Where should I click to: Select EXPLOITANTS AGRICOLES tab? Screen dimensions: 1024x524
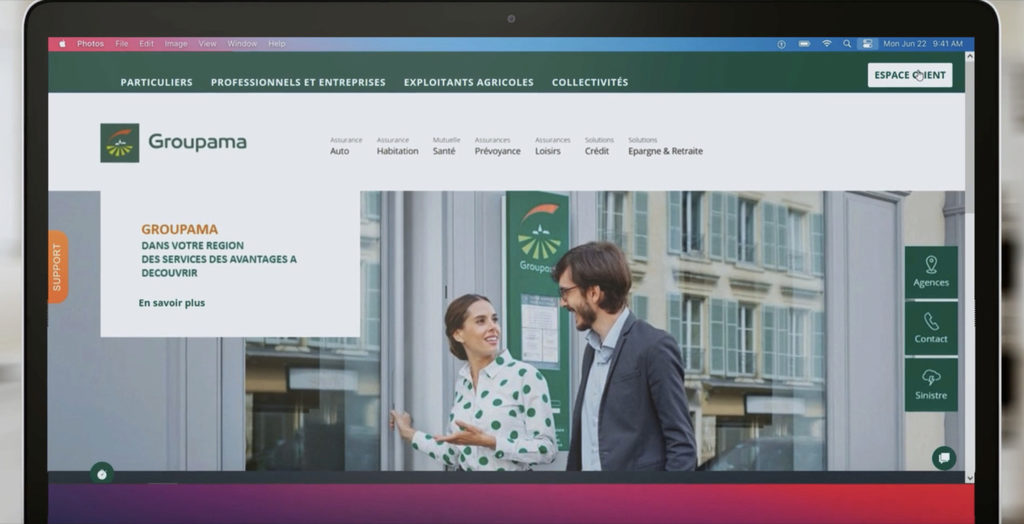468,82
